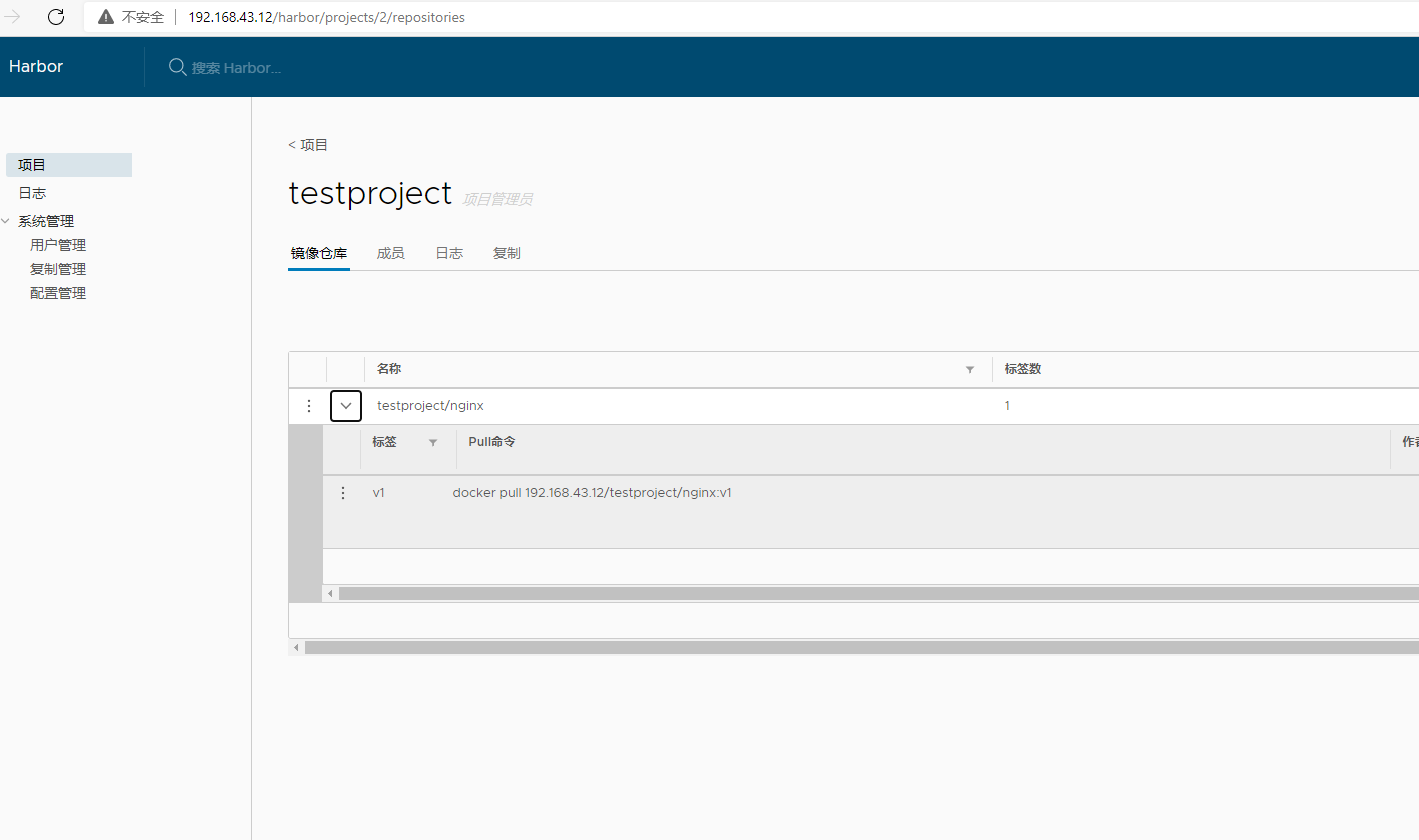Sort by the 名称 column header
Viewport: 1419px width, 840px height.
click(x=389, y=369)
